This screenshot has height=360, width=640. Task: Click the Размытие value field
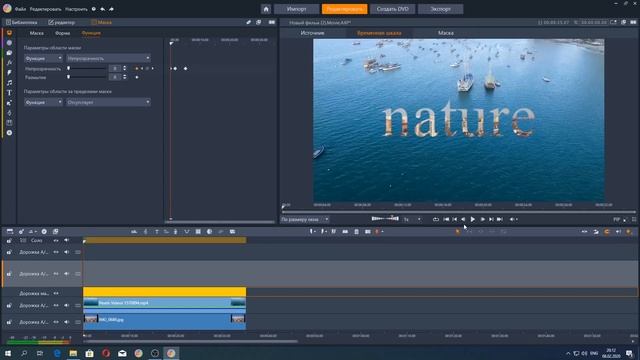(115, 77)
